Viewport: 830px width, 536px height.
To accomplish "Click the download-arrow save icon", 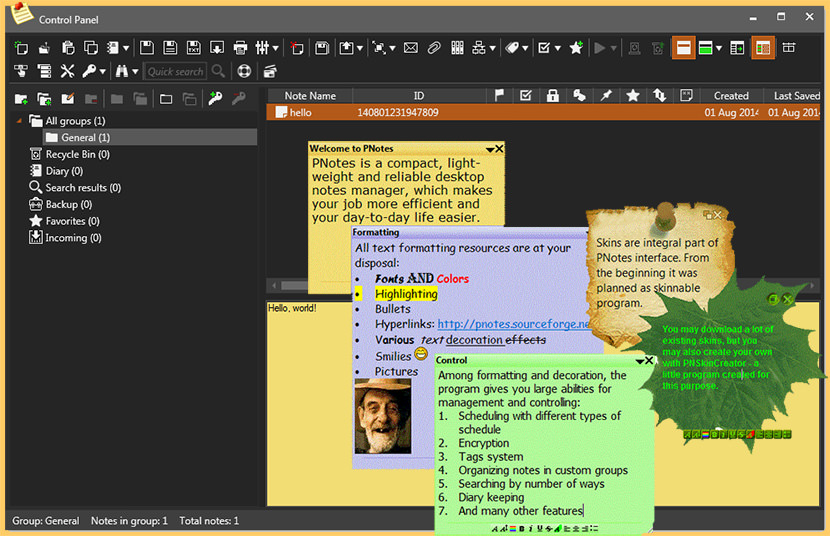I will point(217,48).
